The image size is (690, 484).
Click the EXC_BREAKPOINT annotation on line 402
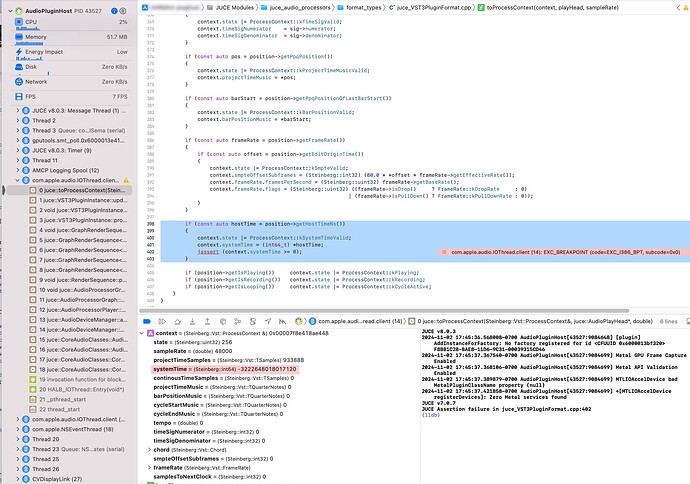click(x=565, y=252)
